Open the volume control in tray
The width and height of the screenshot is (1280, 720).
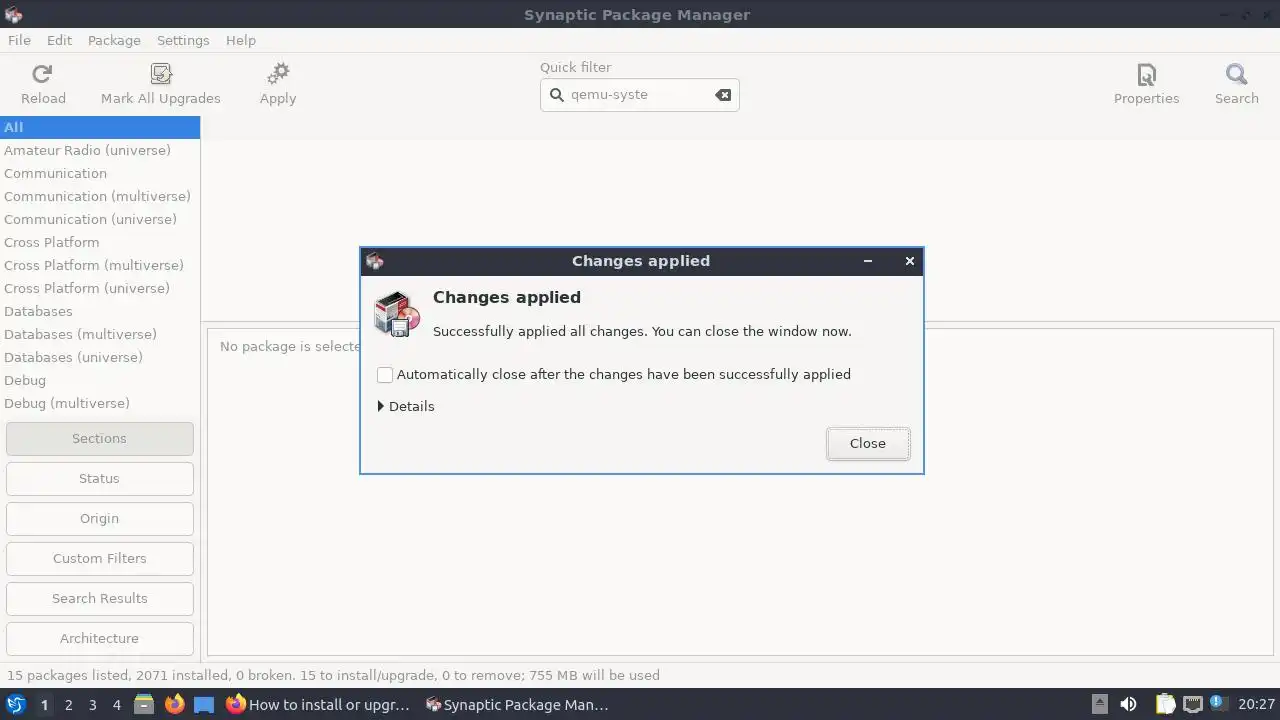(1128, 704)
